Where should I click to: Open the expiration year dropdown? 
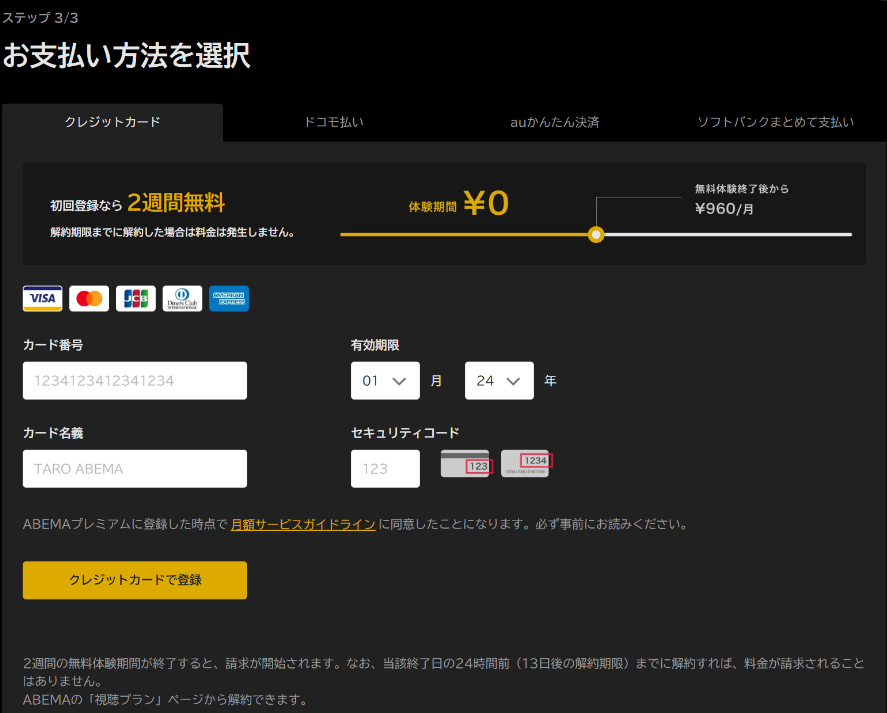(x=499, y=381)
